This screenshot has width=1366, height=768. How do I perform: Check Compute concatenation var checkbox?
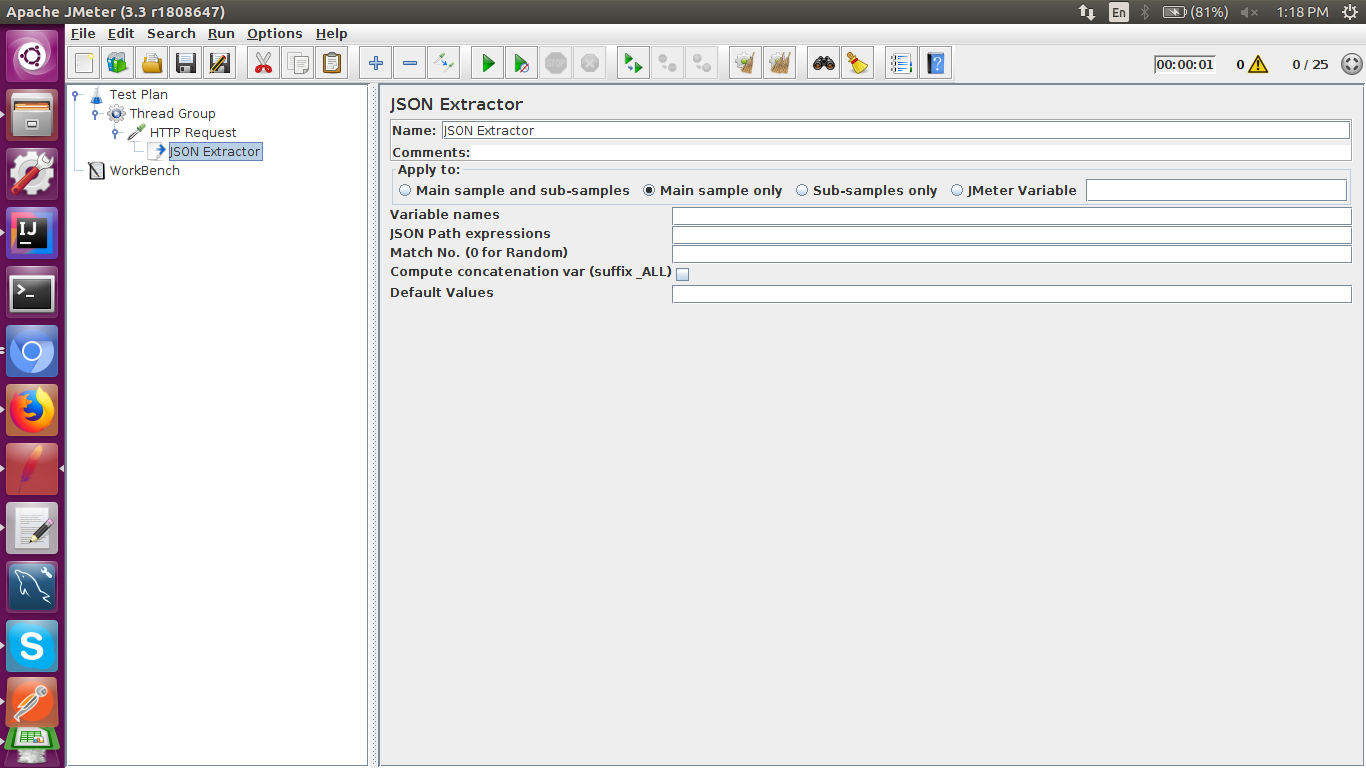click(682, 274)
